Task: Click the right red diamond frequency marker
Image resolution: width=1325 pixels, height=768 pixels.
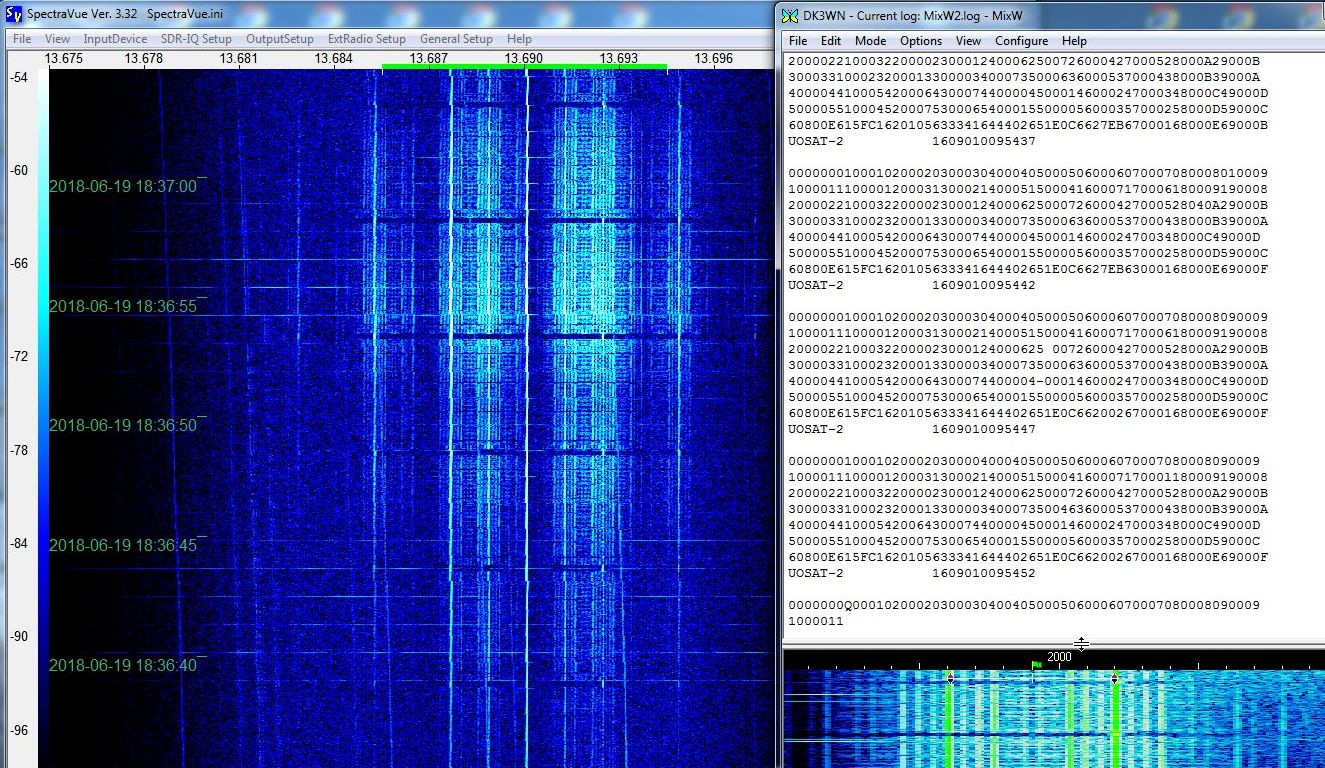Action: coord(1114,678)
